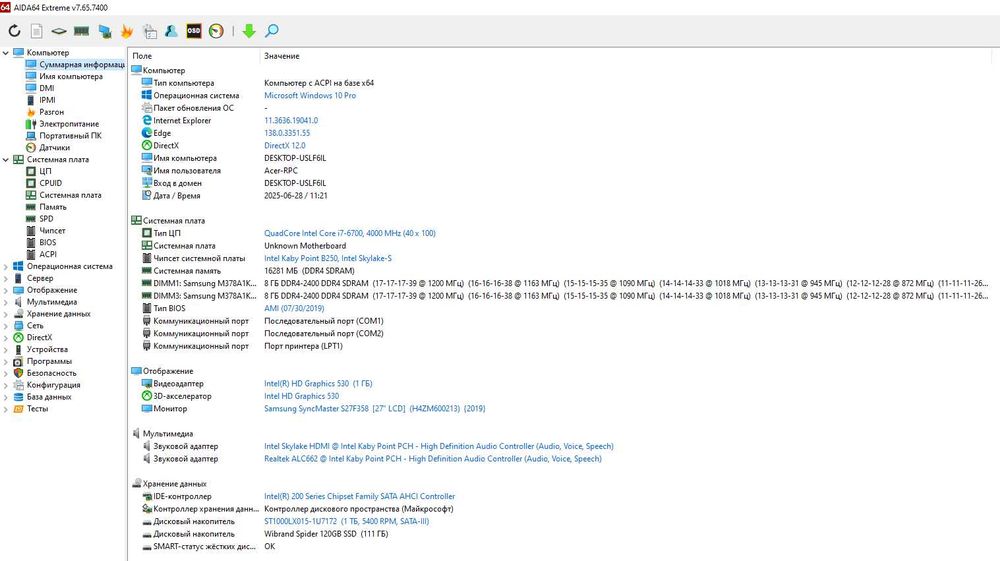The height and width of the screenshot is (561, 1000).
Task: Open the AMI (07/30/2019) BIOS link
Action: 294,309
